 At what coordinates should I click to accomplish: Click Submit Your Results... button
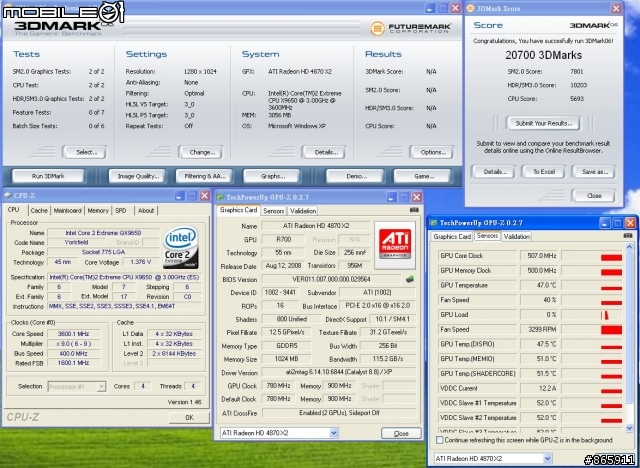tap(543, 123)
